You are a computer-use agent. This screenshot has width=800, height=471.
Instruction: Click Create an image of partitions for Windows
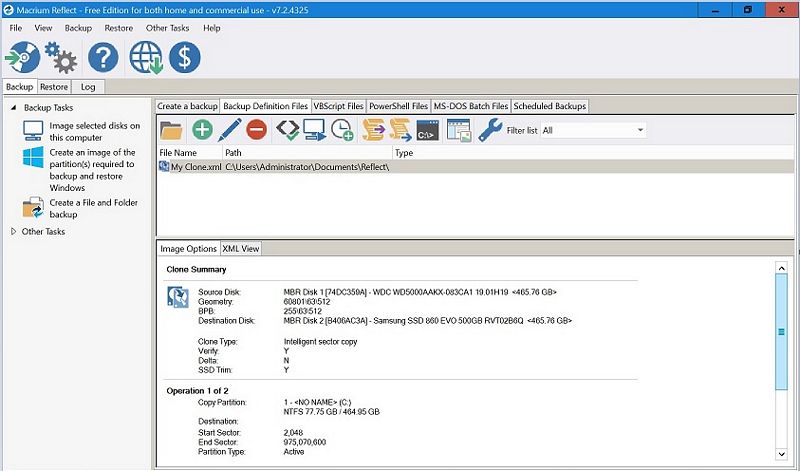(92, 170)
